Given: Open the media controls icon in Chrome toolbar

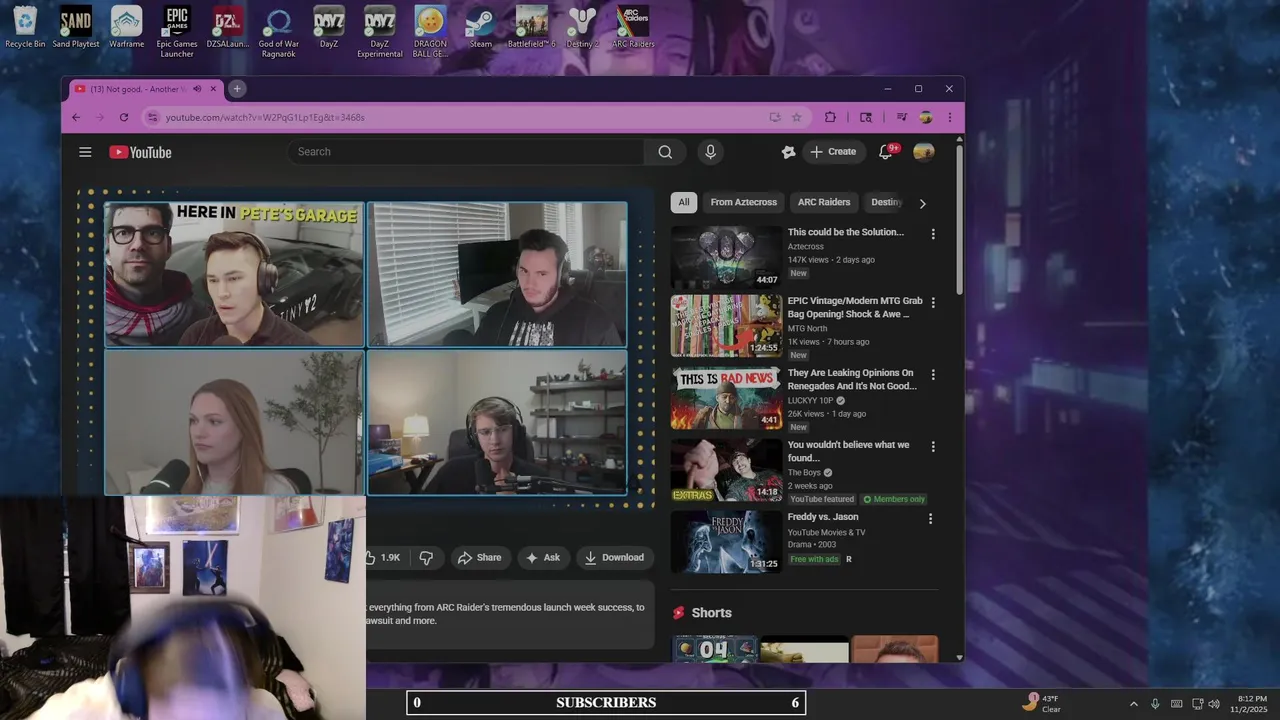Looking at the screenshot, I should pyautogui.click(x=902, y=117).
